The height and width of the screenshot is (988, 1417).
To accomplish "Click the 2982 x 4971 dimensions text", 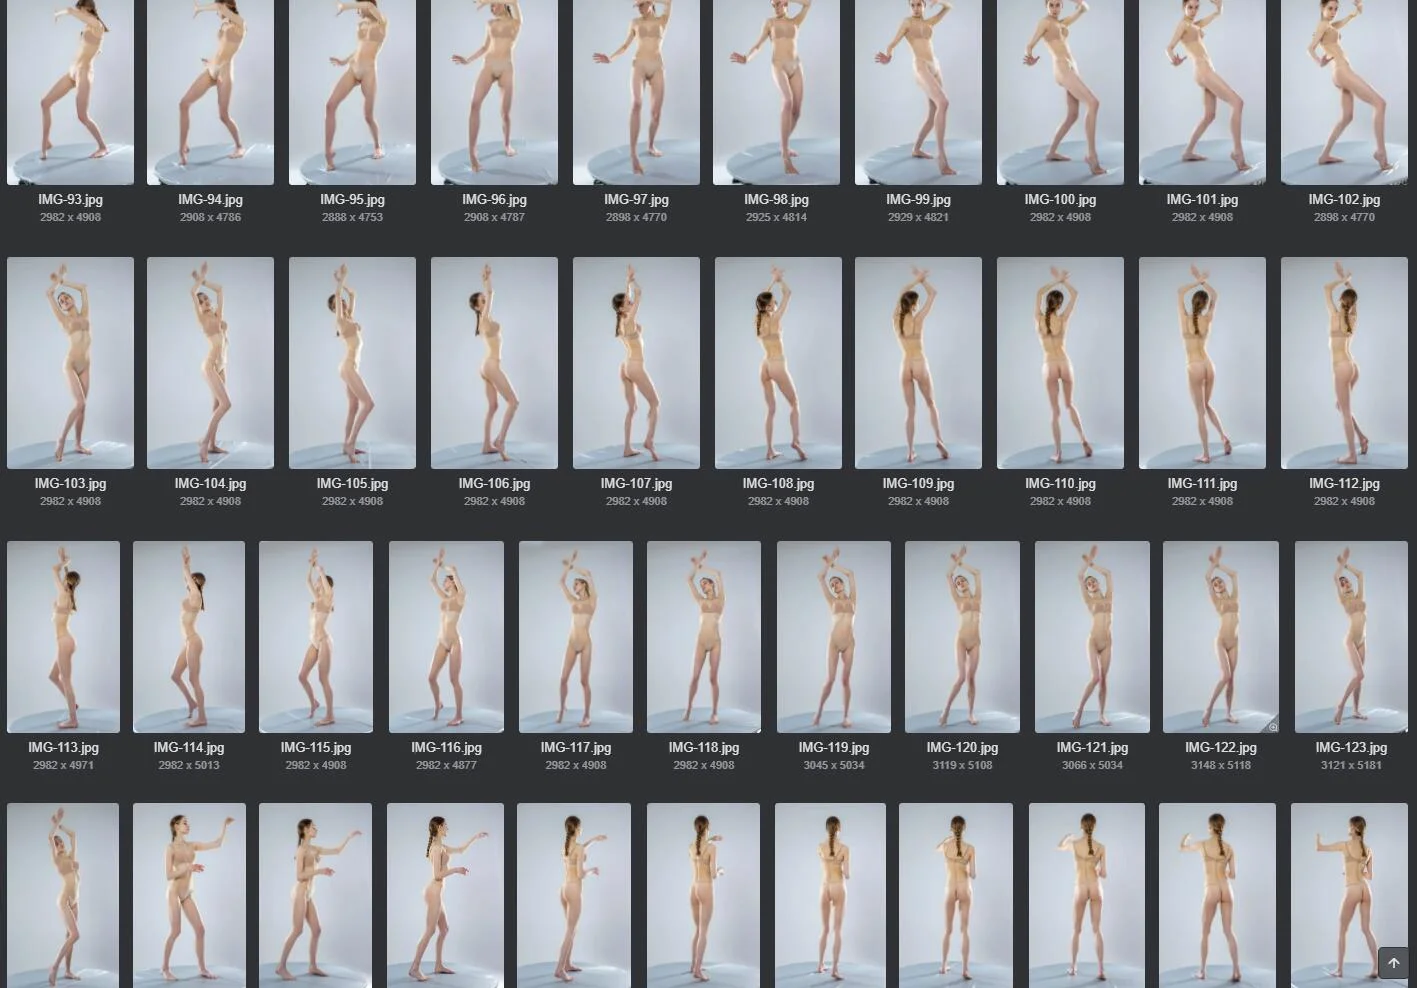I will [x=63, y=765].
